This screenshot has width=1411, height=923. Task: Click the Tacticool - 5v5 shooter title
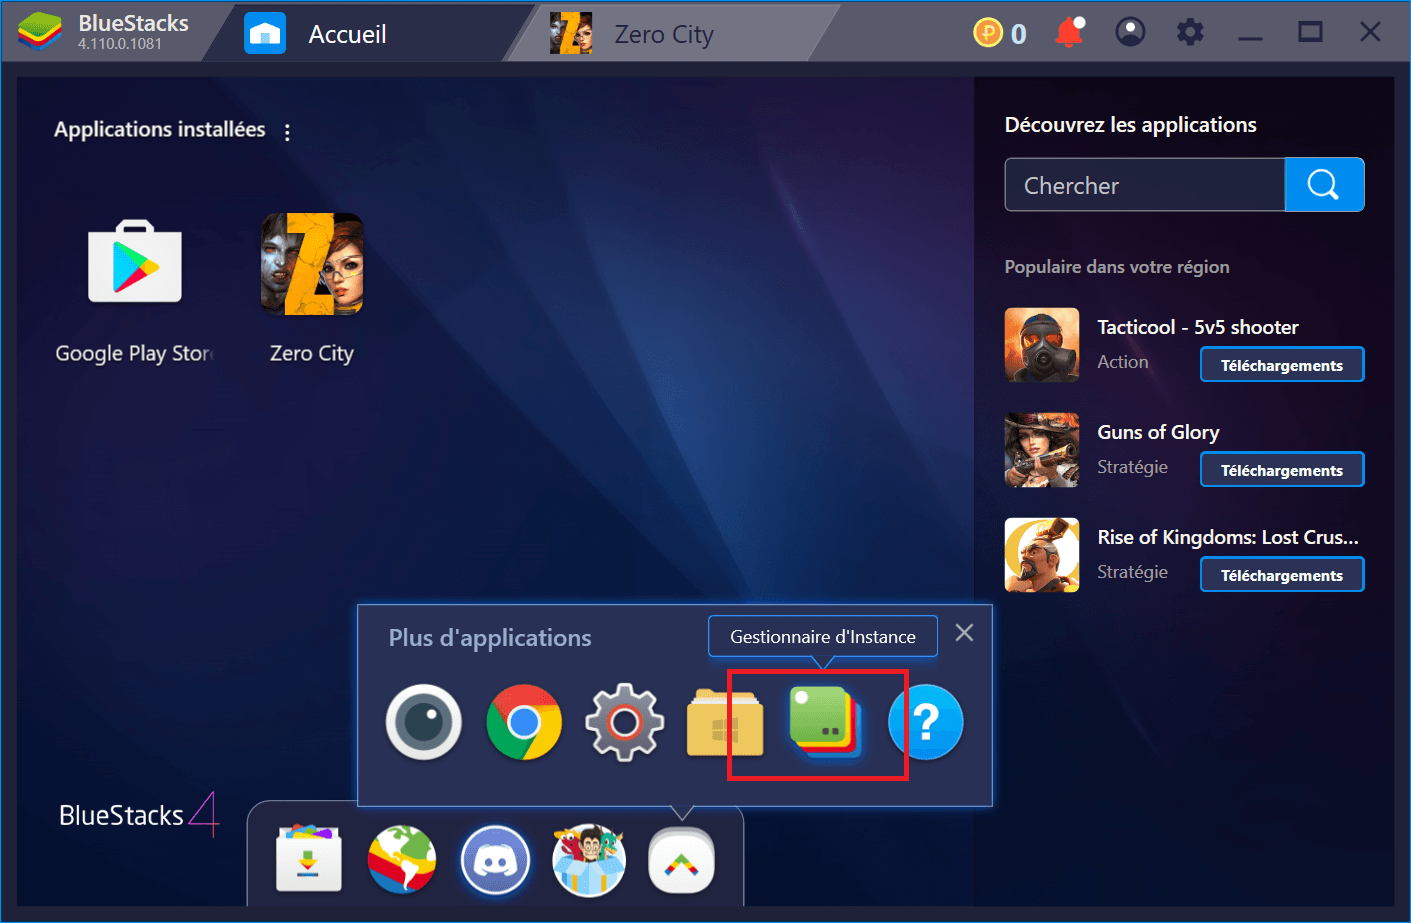coord(1198,327)
